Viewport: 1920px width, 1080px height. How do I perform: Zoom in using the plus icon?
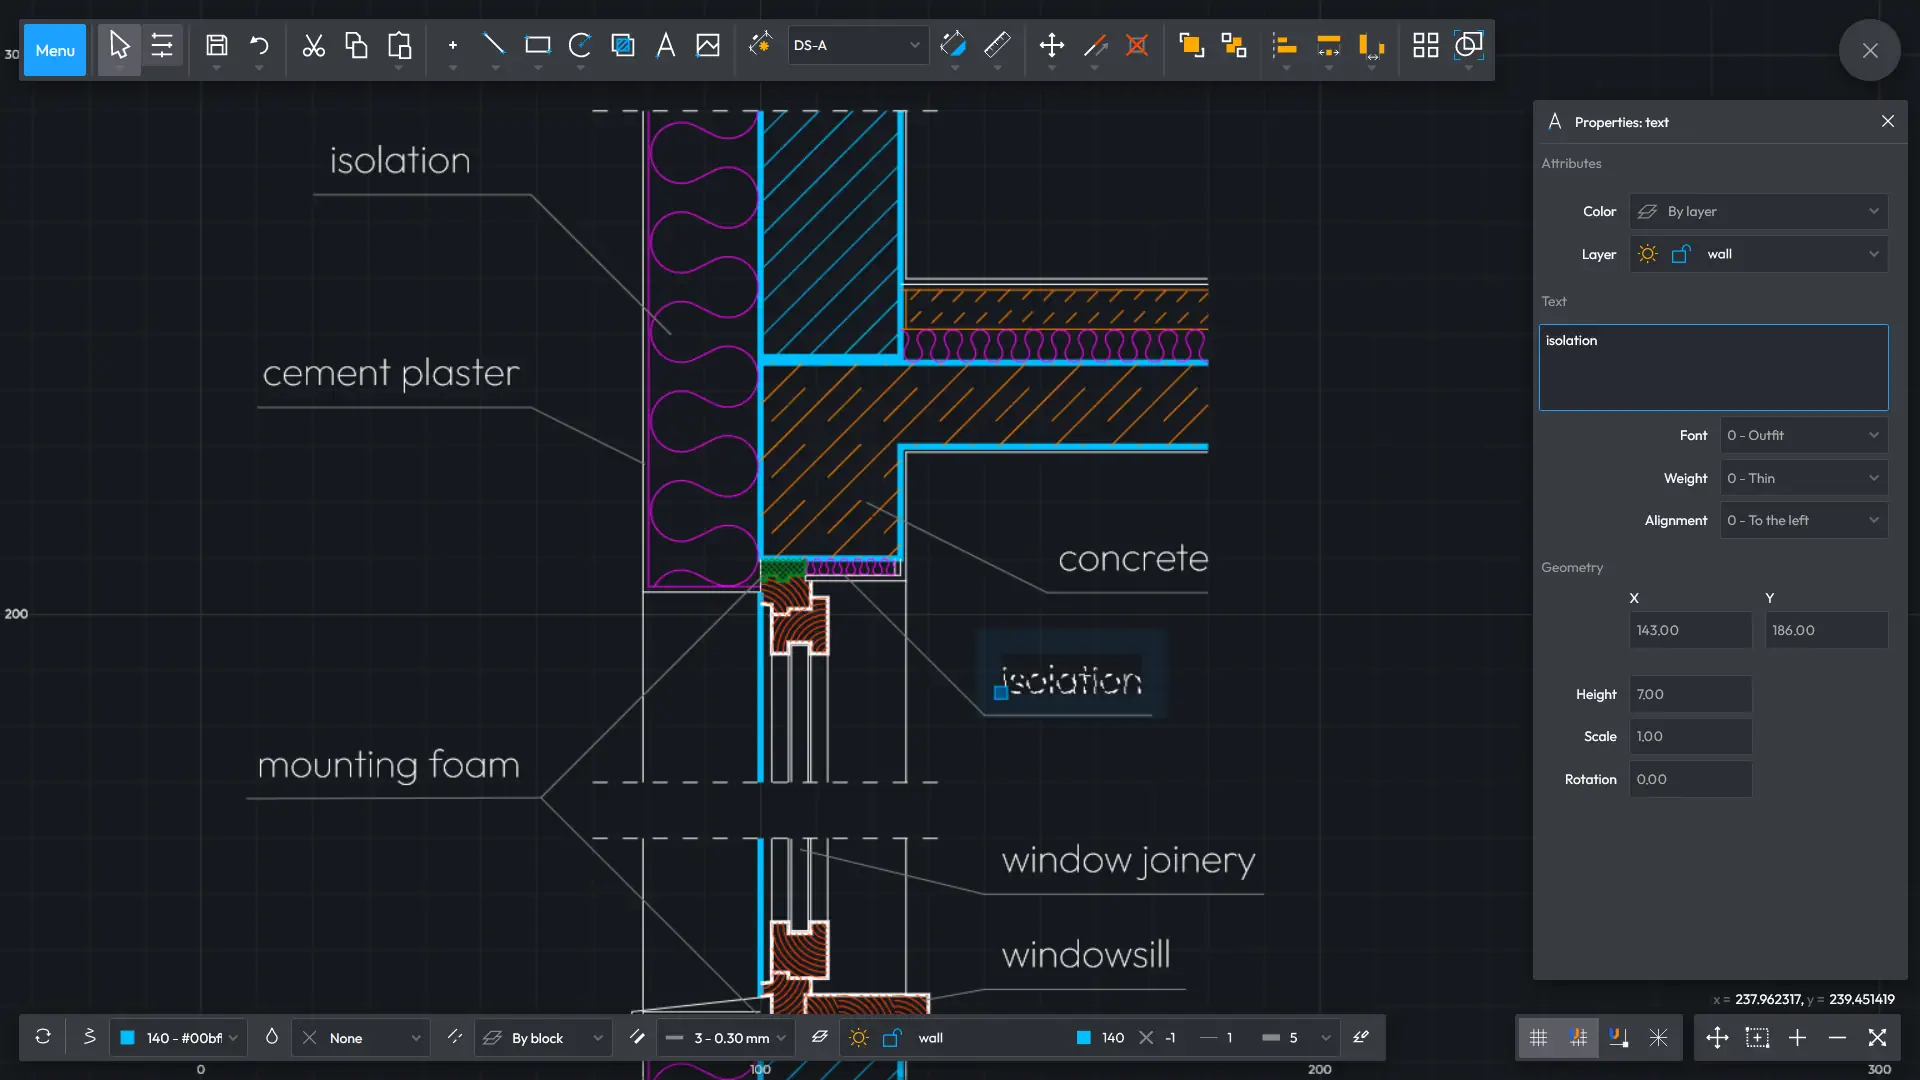1799,1038
